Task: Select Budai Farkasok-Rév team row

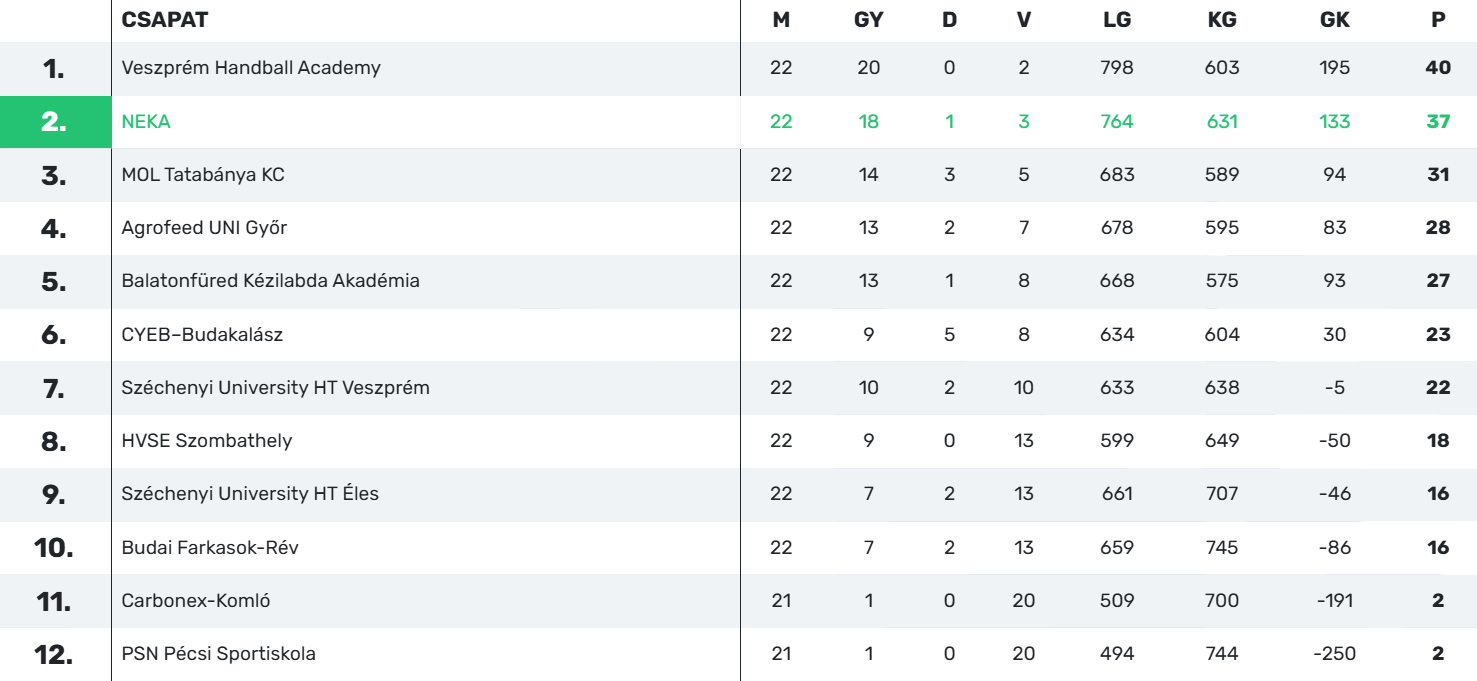Action: [738, 548]
